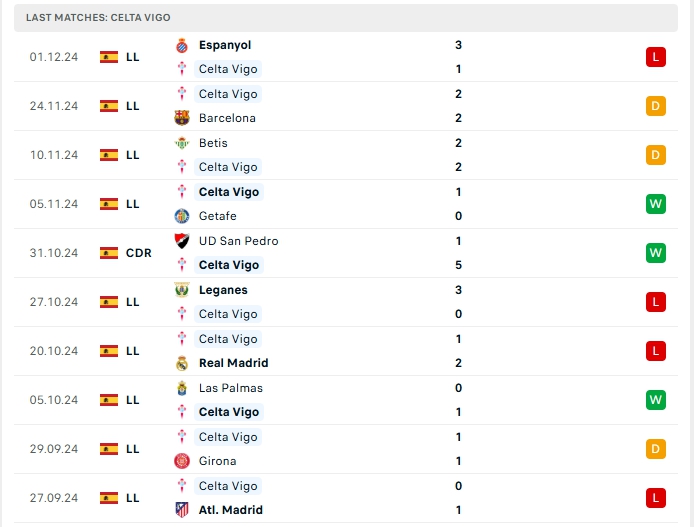Click the green W badge for Getafe match

[x=656, y=204]
